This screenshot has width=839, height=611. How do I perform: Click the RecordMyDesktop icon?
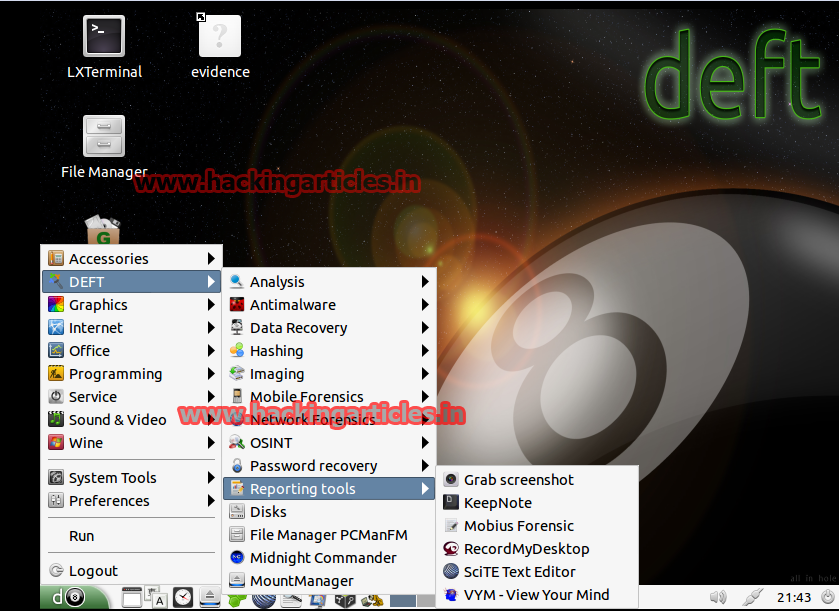point(451,548)
